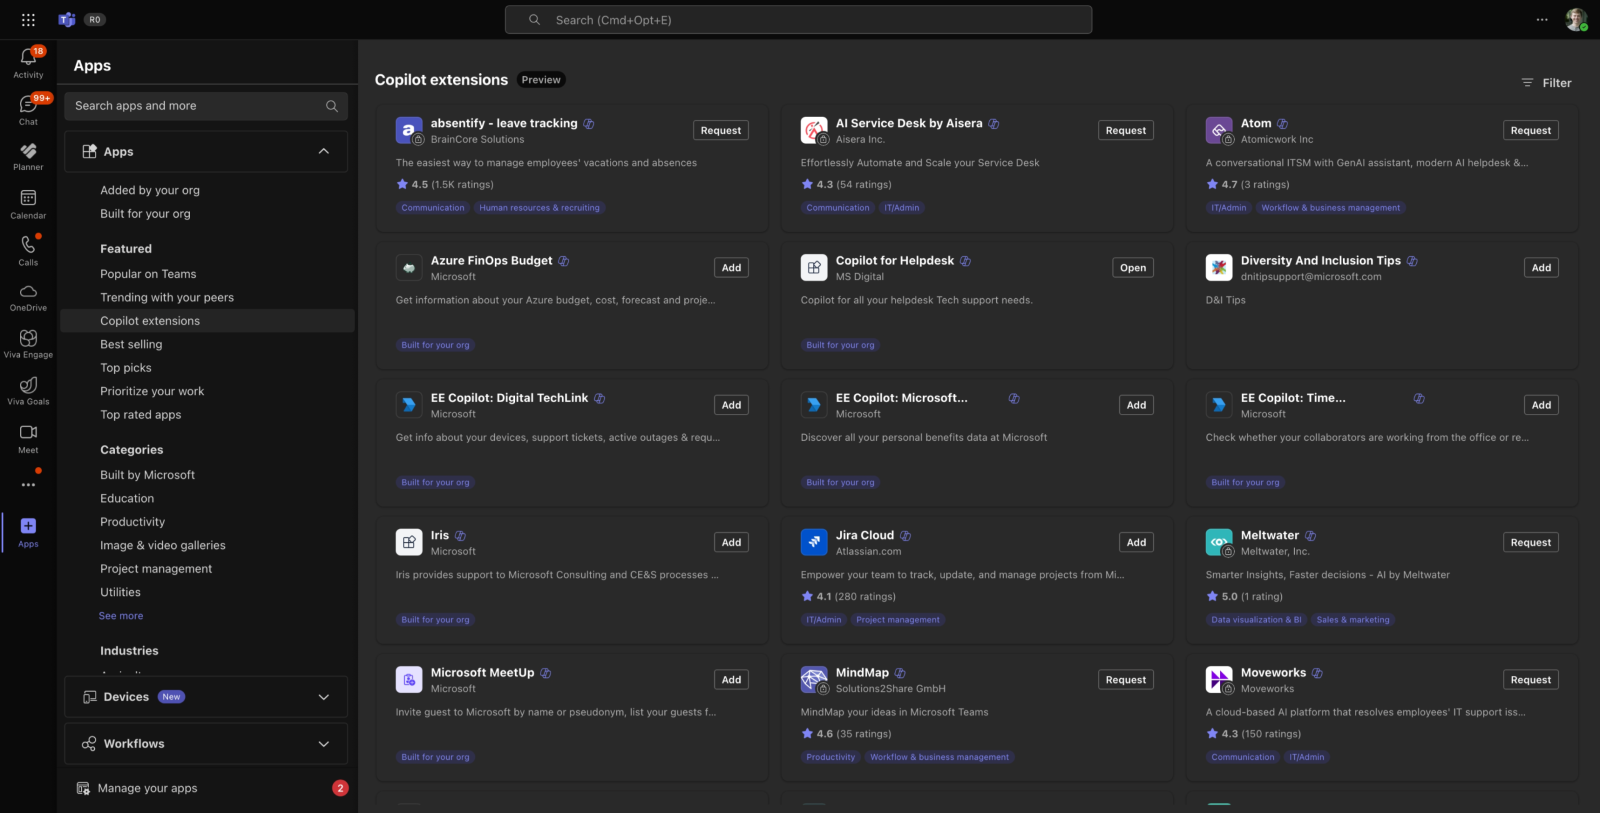Screen dimensions: 1600x813
Task: Select Education category
Action: [127, 498]
